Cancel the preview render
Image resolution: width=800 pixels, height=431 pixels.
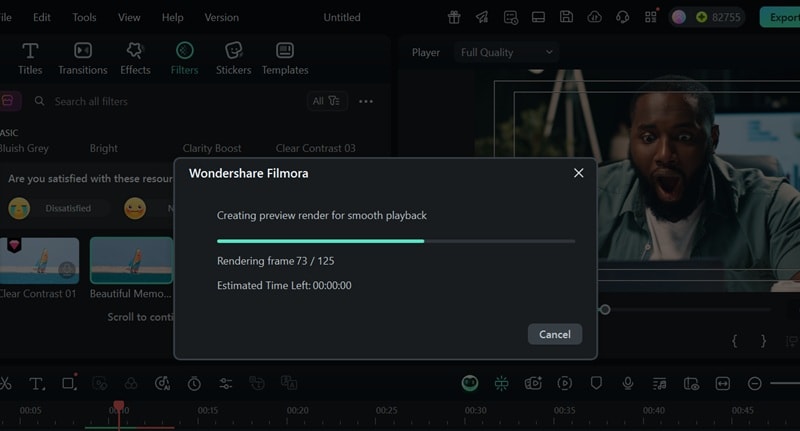(x=555, y=334)
